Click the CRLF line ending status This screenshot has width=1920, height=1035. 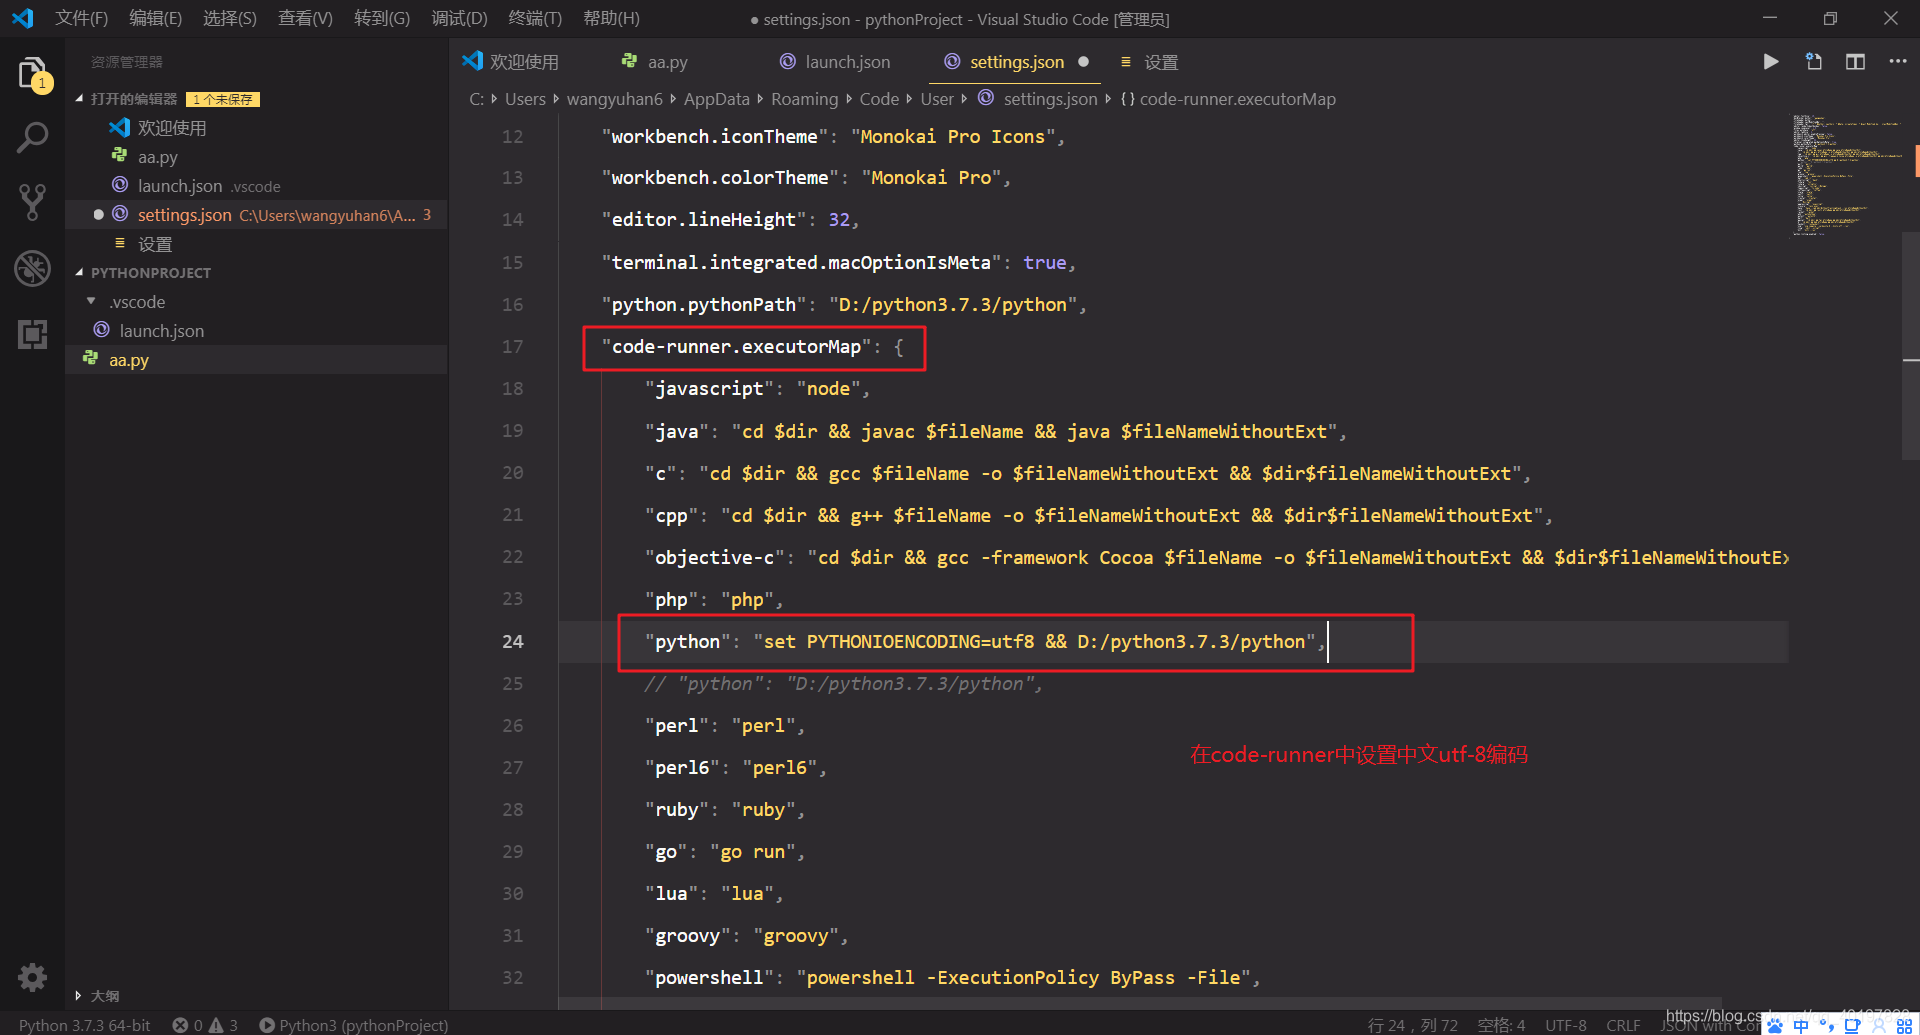tap(1623, 1025)
